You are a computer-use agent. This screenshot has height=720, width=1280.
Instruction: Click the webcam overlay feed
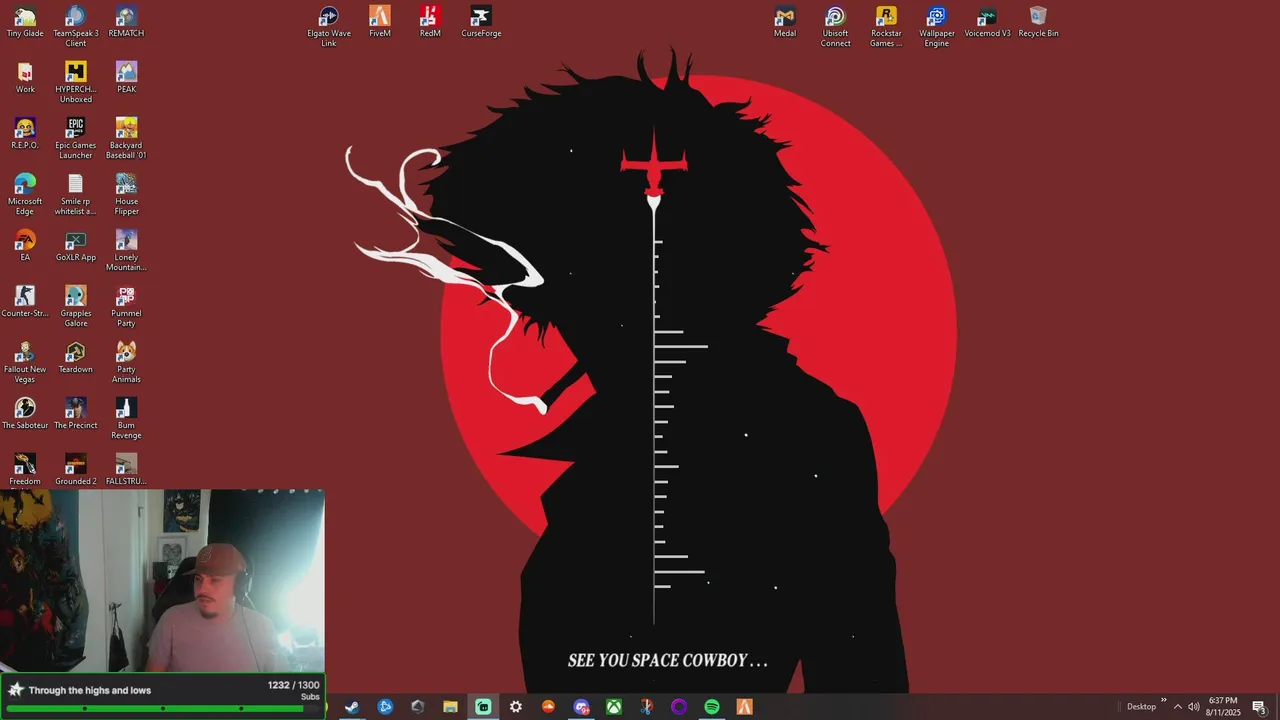point(162,581)
